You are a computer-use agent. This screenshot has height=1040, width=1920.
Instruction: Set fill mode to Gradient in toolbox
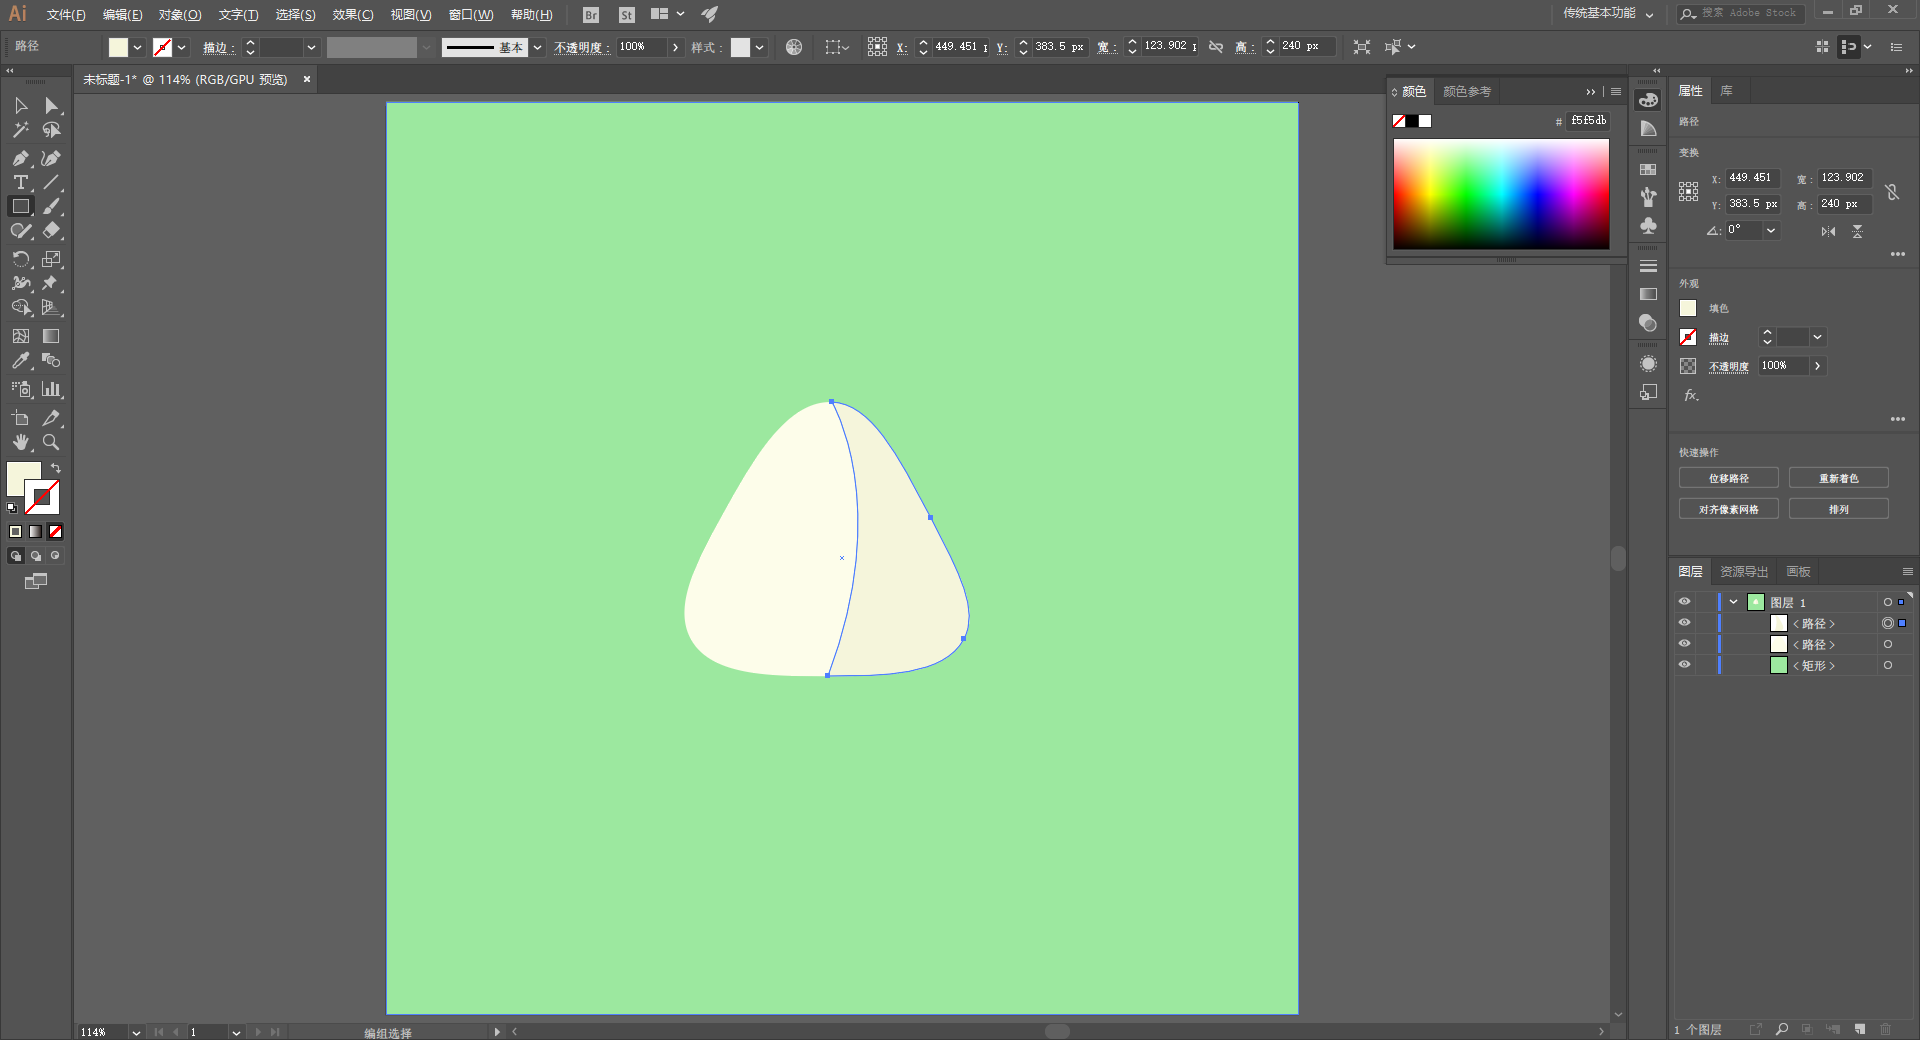(36, 532)
